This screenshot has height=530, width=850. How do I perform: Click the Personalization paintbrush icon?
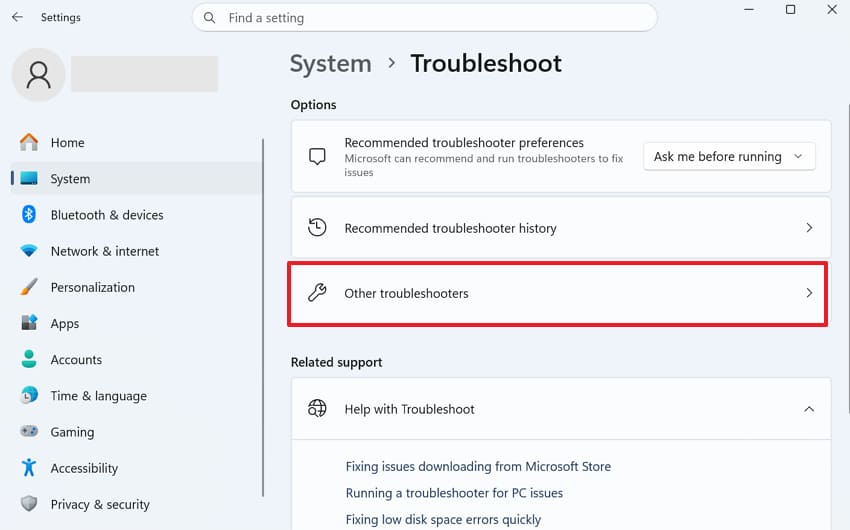(x=29, y=287)
